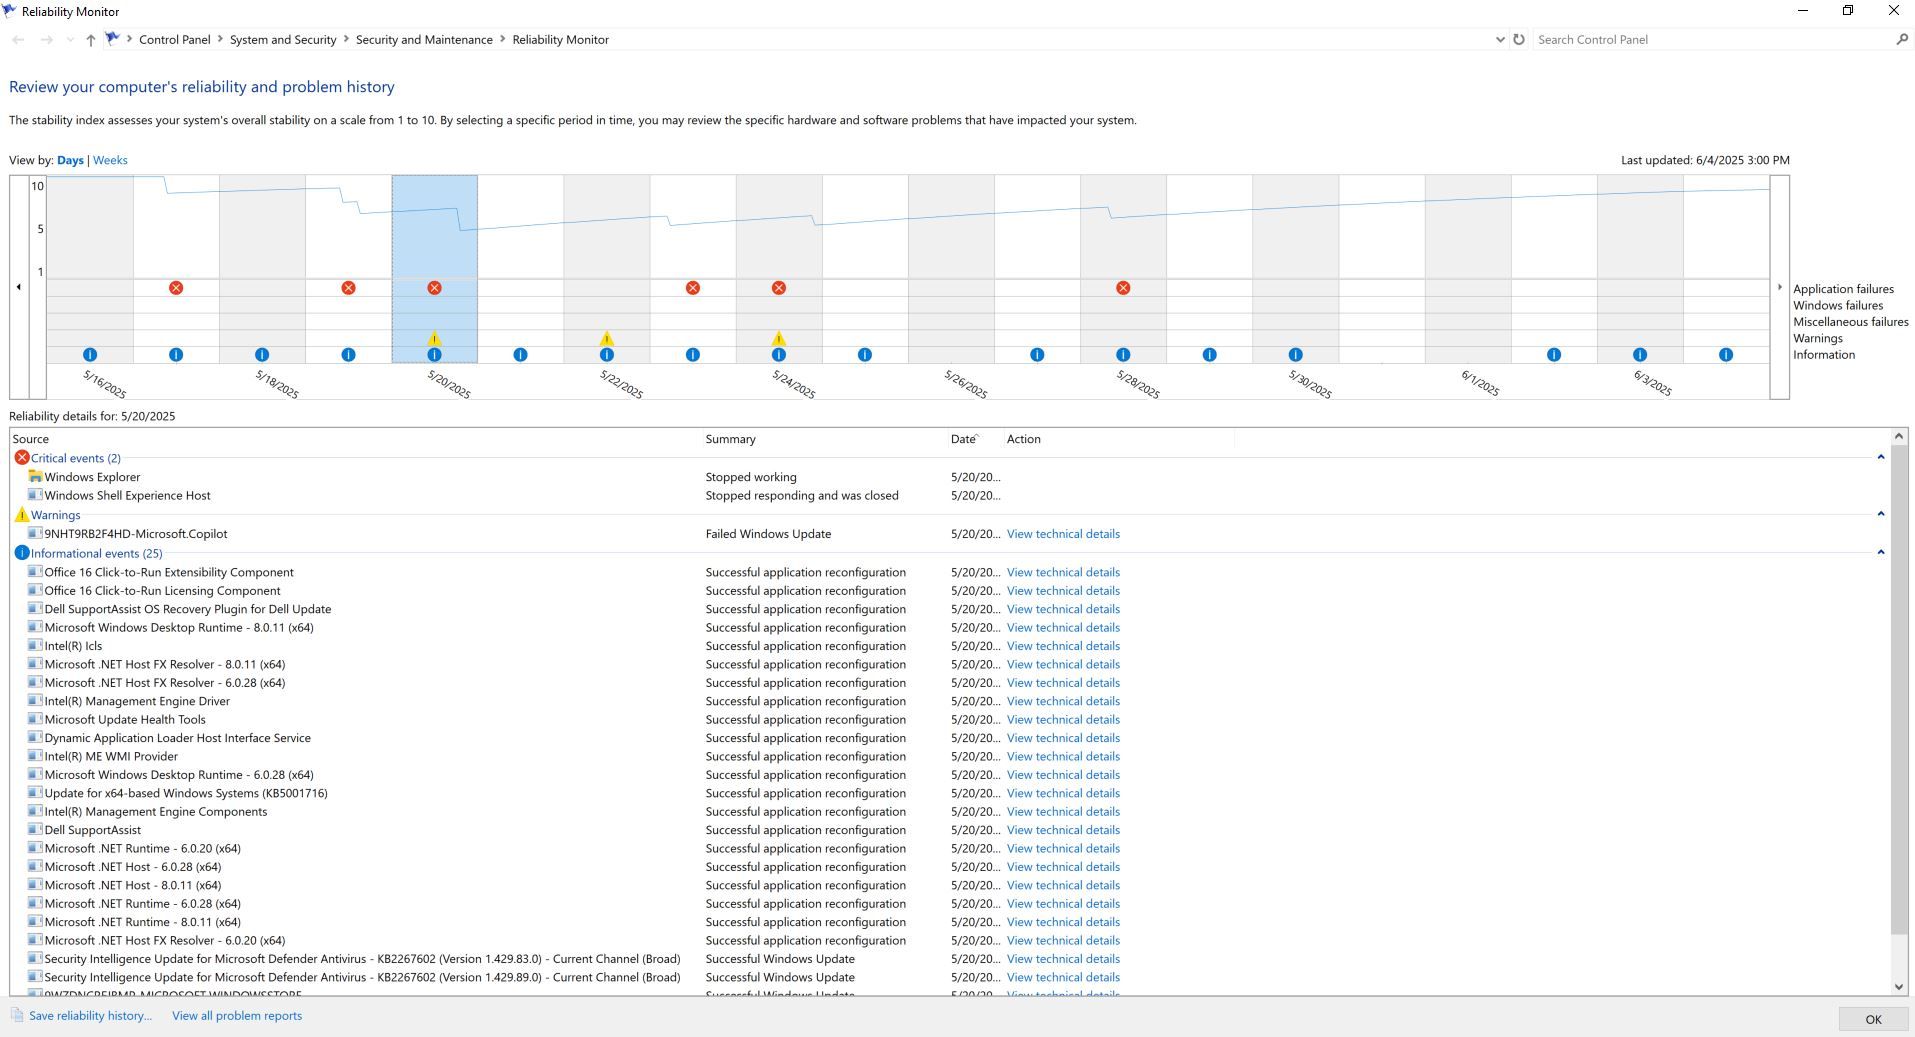This screenshot has height=1037, width=1915.
Task: Click the warning icon on 5/22/2025
Action: click(606, 339)
